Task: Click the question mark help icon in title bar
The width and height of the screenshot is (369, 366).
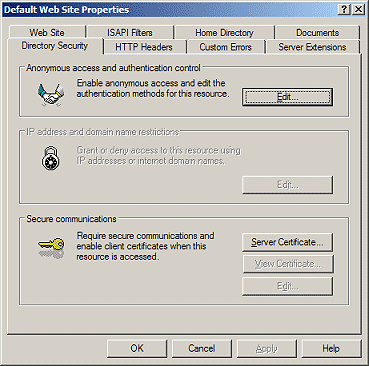Action: point(344,9)
